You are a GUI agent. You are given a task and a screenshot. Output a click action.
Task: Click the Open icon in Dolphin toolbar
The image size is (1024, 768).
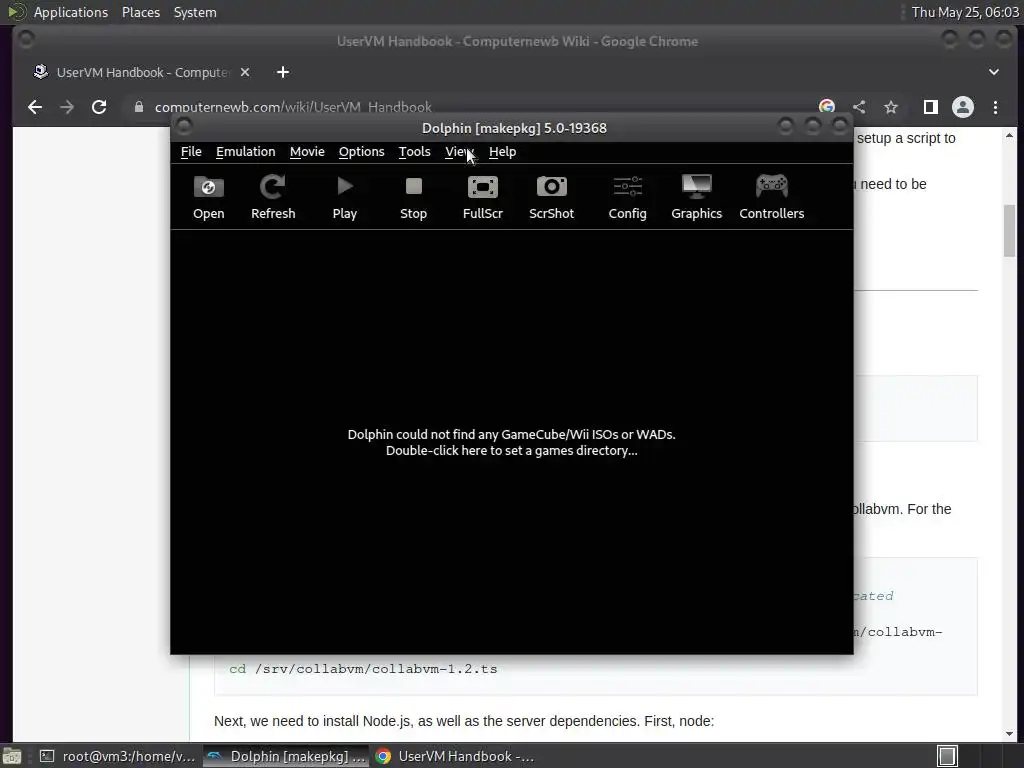coord(208,198)
